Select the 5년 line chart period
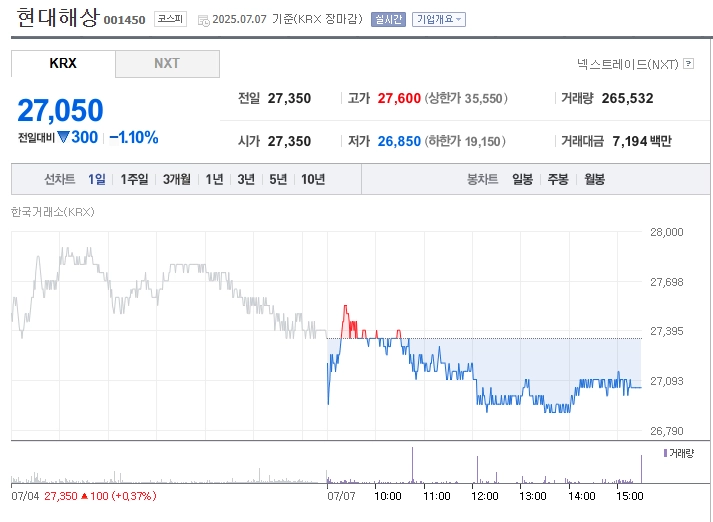 (x=278, y=179)
